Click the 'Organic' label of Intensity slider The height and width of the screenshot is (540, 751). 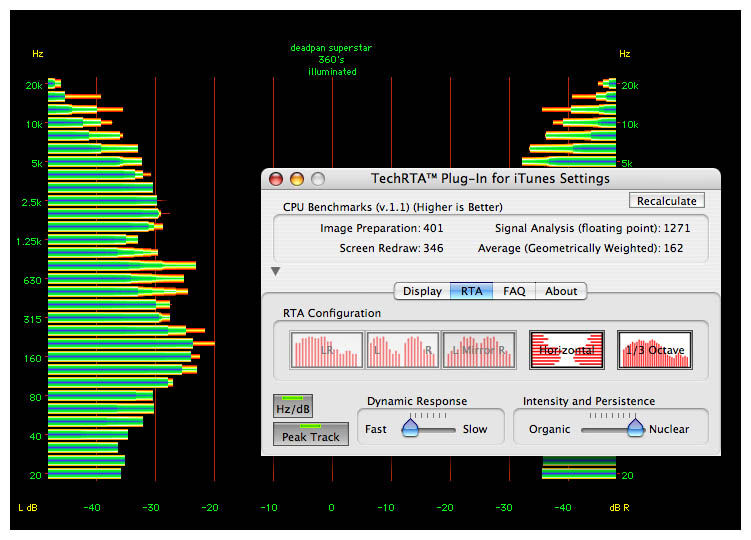coord(549,429)
